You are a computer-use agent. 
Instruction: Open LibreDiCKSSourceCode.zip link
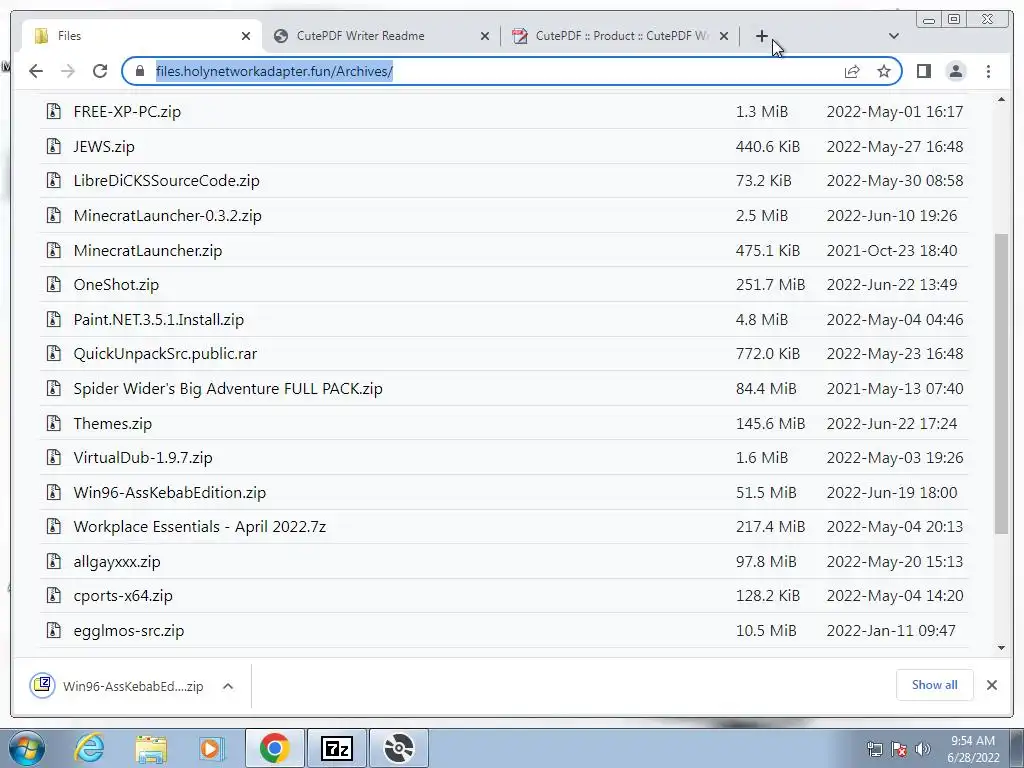(167, 181)
